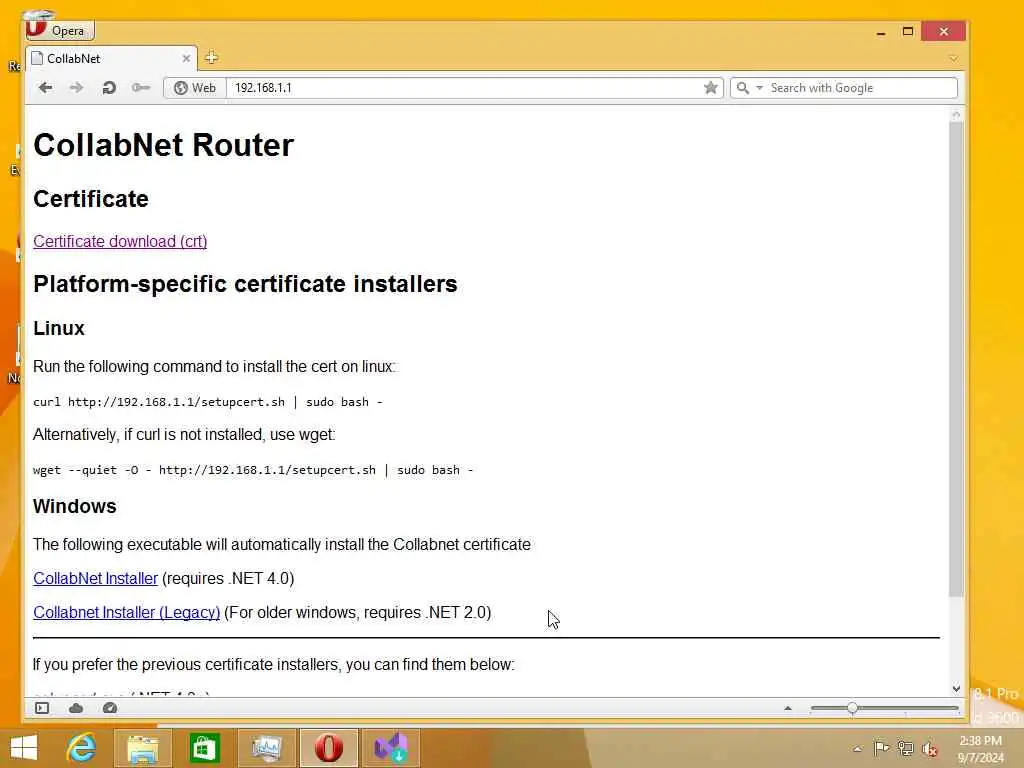Image resolution: width=1024 pixels, height=768 pixels.
Task: Click the curl setupcert.sh command text
Action: point(208,402)
